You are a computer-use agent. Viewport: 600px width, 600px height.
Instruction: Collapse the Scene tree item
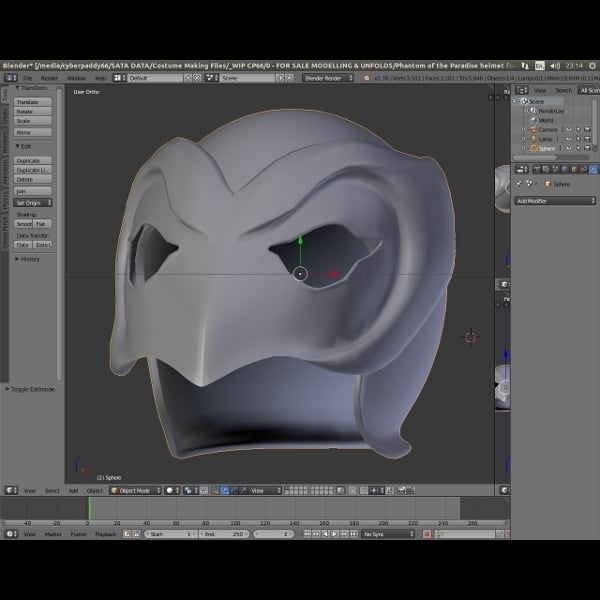click(x=515, y=101)
